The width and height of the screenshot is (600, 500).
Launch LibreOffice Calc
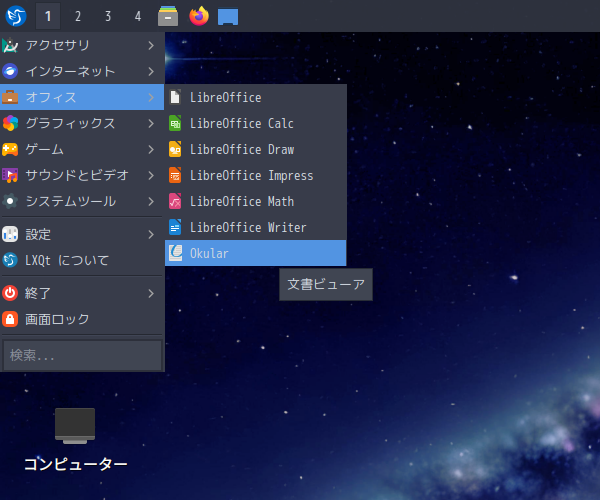pyautogui.click(x=256, y=123)
